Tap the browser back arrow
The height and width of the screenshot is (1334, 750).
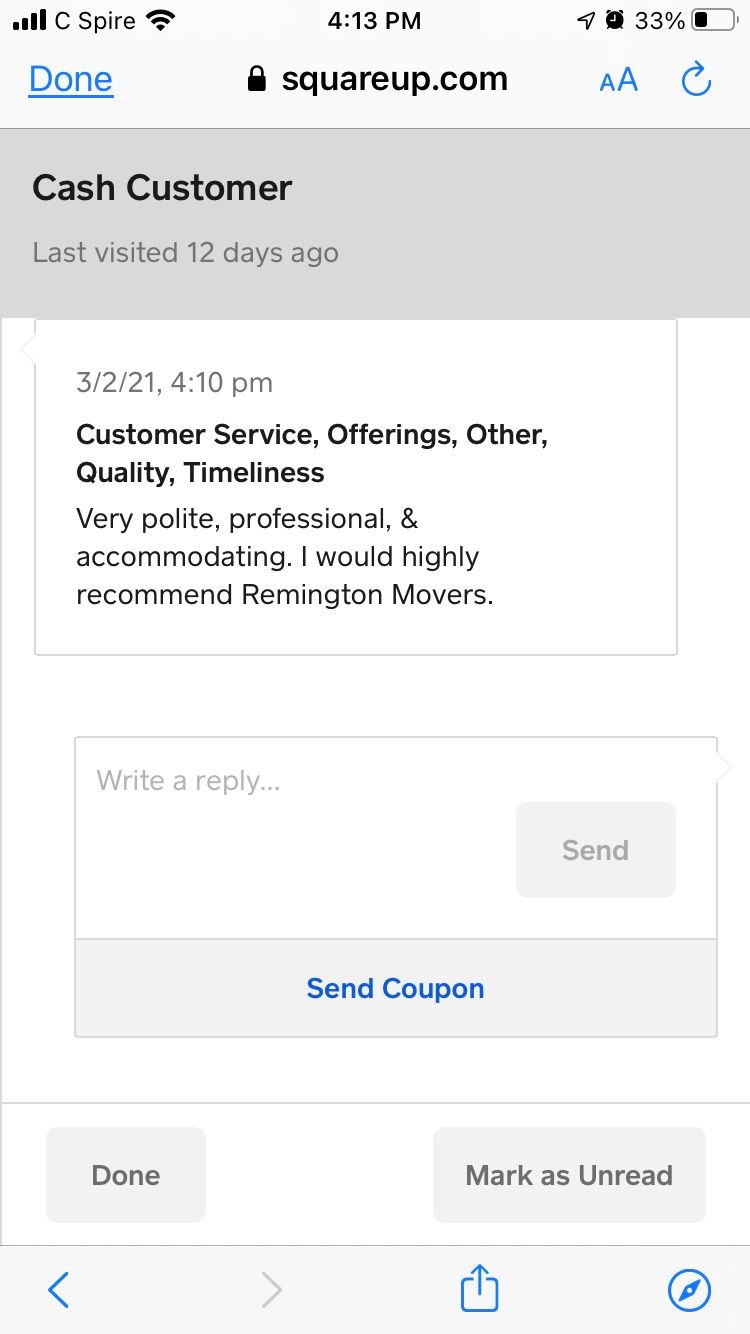tap(58, 1290)
